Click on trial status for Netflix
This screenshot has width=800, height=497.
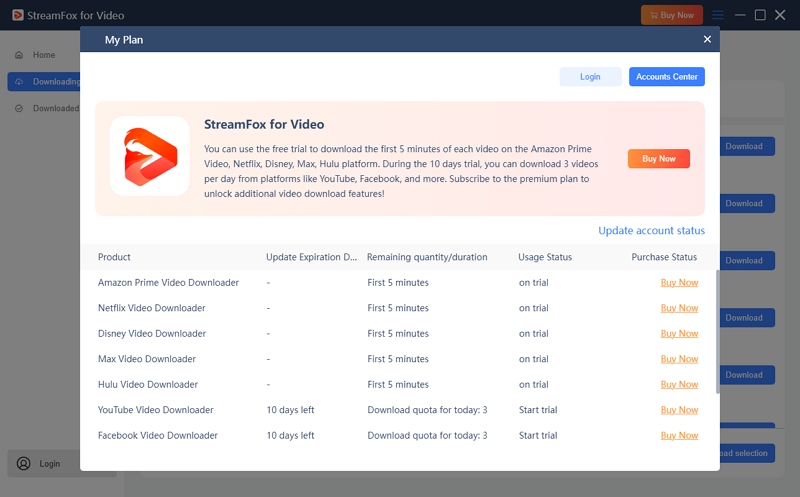[534, 308]
